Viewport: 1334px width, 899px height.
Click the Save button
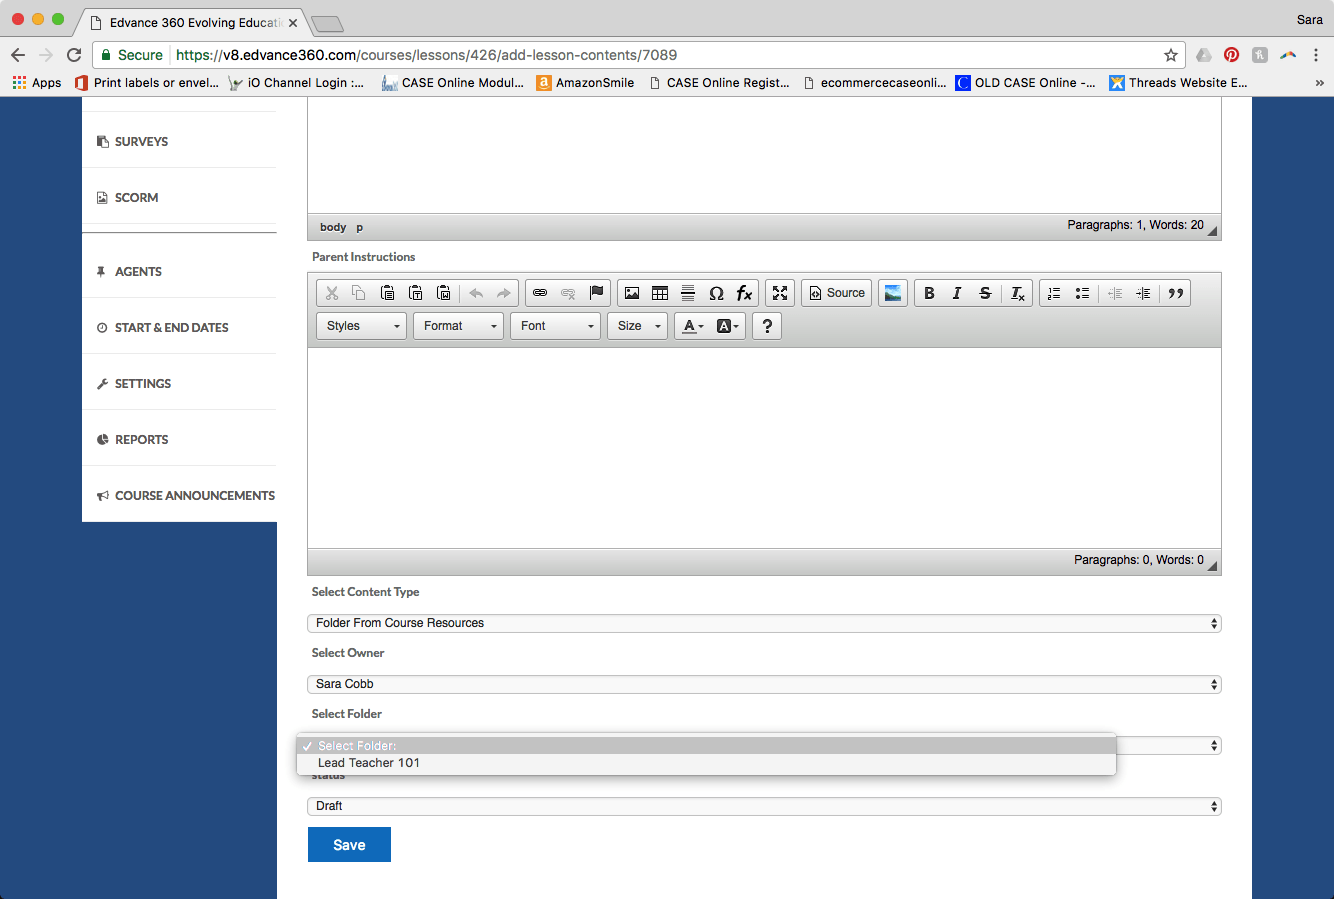349,845
